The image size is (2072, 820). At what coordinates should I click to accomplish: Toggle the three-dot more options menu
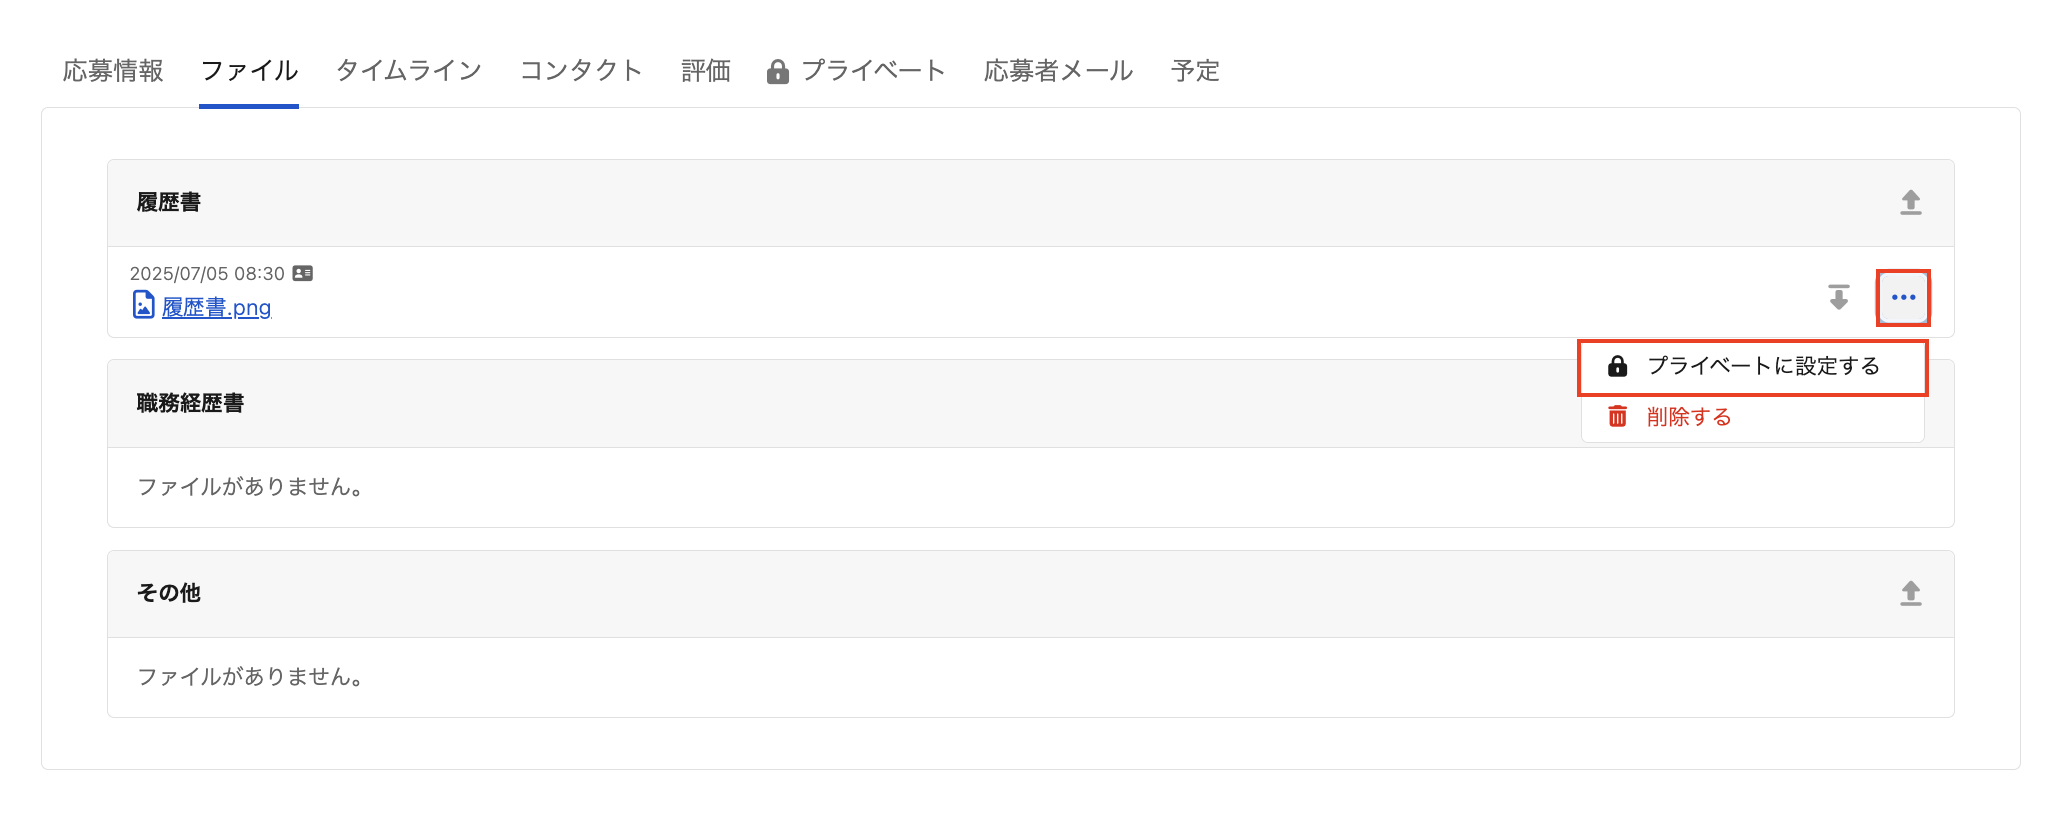(x=1903, y=298)
